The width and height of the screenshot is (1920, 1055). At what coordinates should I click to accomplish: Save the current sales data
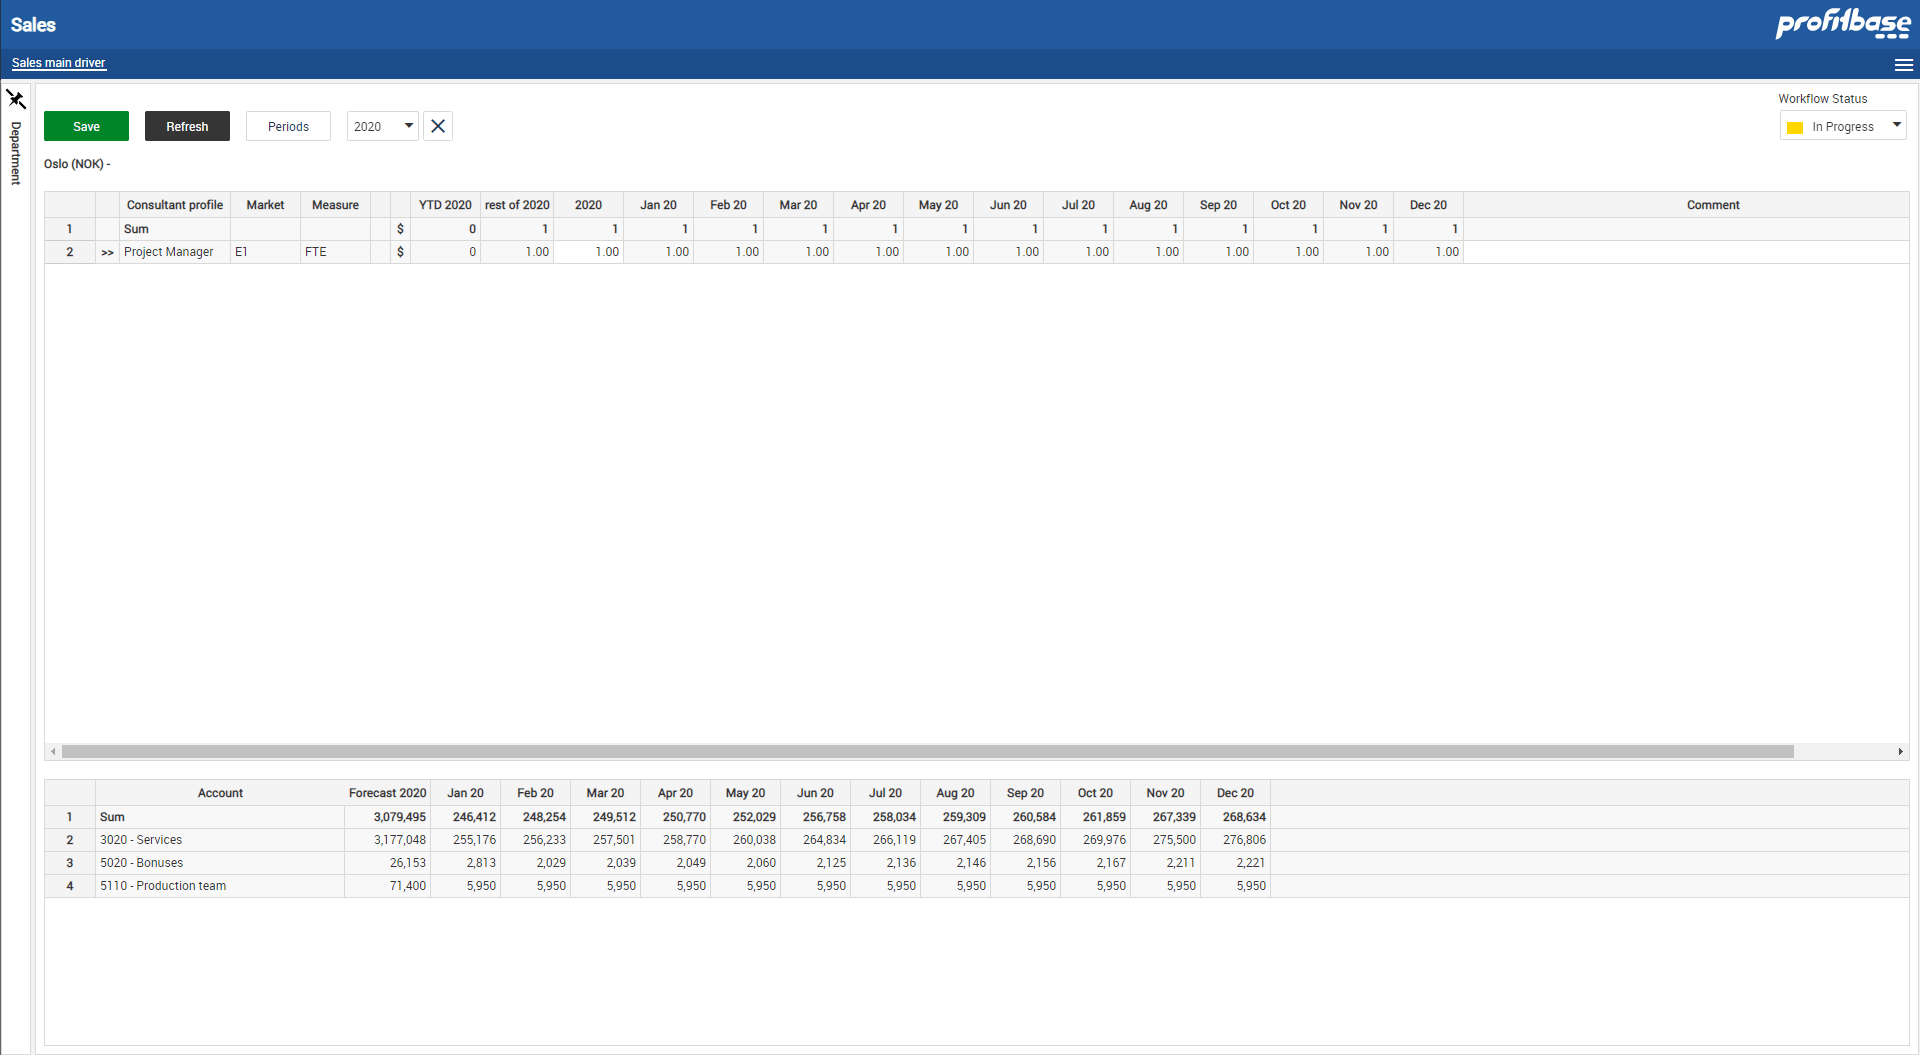point(85,126)
